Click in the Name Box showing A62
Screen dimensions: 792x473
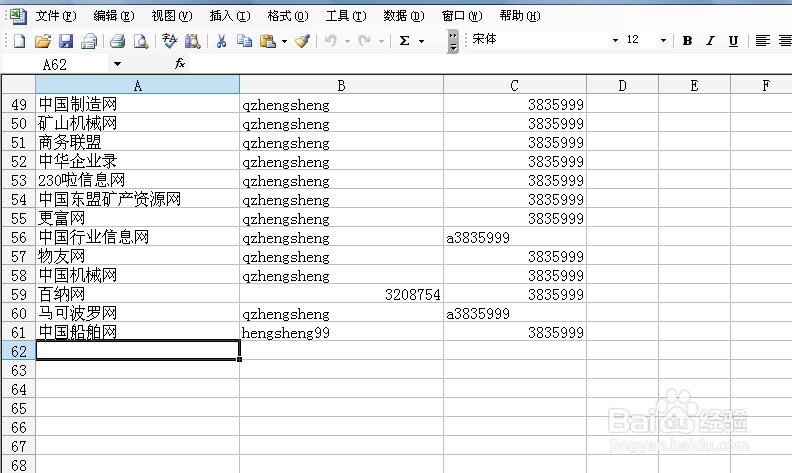[x=55, y=64]
